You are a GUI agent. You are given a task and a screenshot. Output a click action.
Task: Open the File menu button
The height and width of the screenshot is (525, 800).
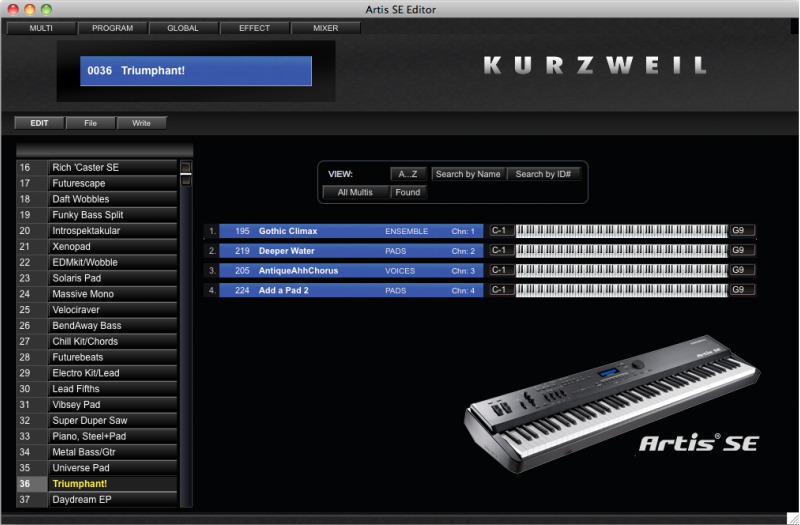(91, 123)
